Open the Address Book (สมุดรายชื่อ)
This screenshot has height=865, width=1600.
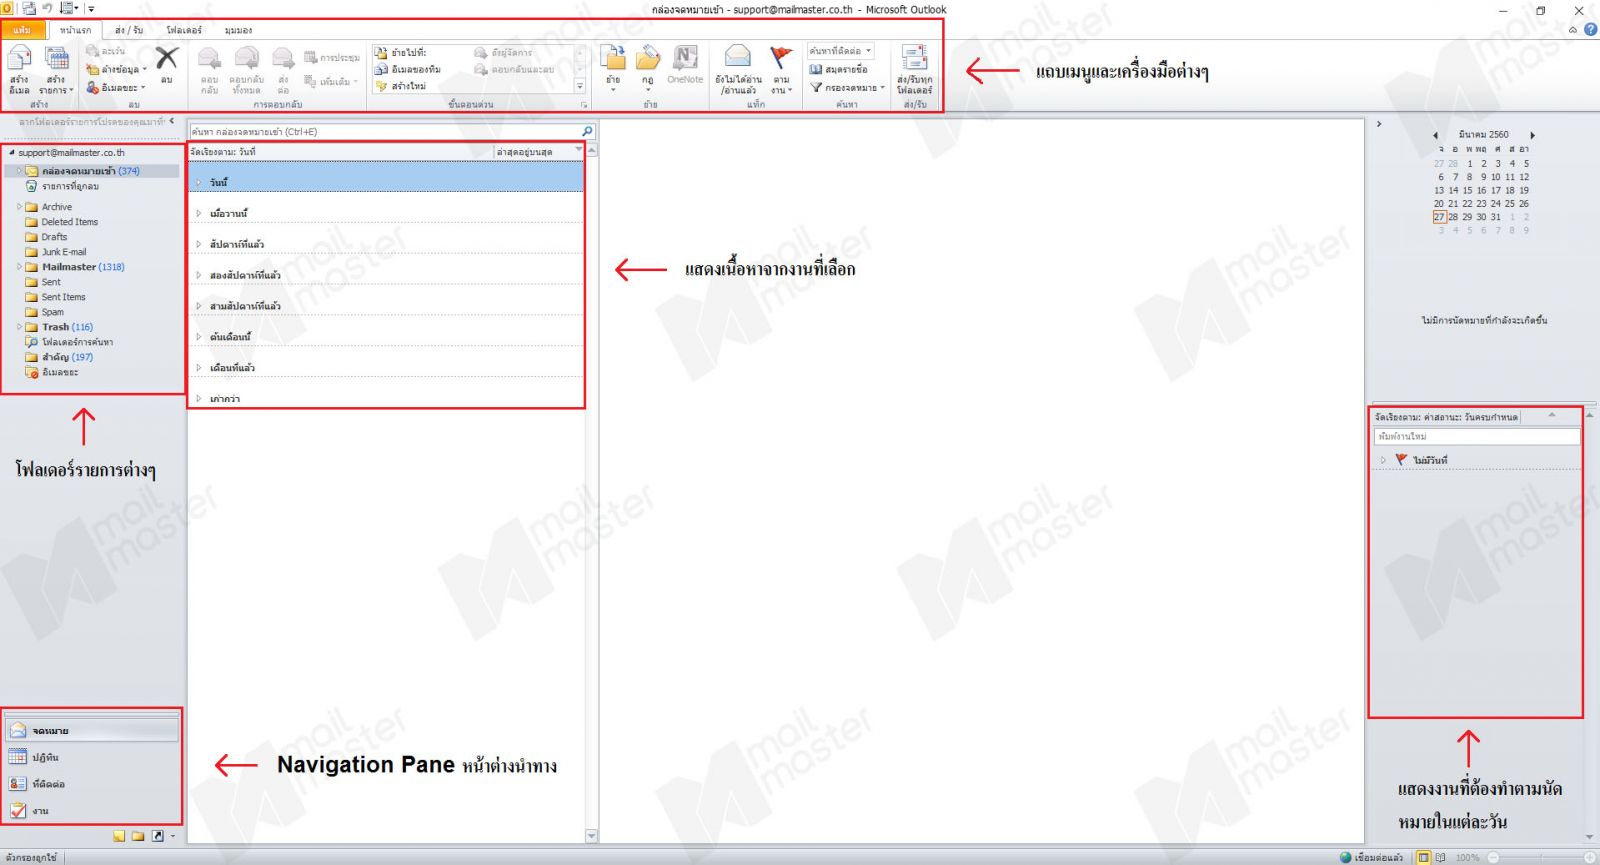coord(838,69)
